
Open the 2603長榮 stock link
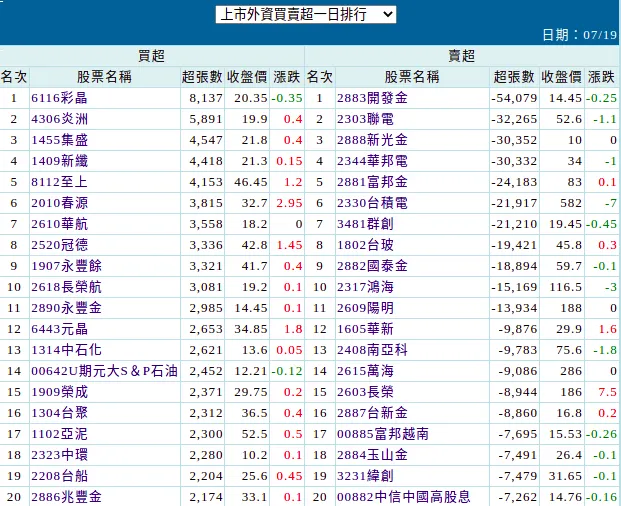click(365, 392)
